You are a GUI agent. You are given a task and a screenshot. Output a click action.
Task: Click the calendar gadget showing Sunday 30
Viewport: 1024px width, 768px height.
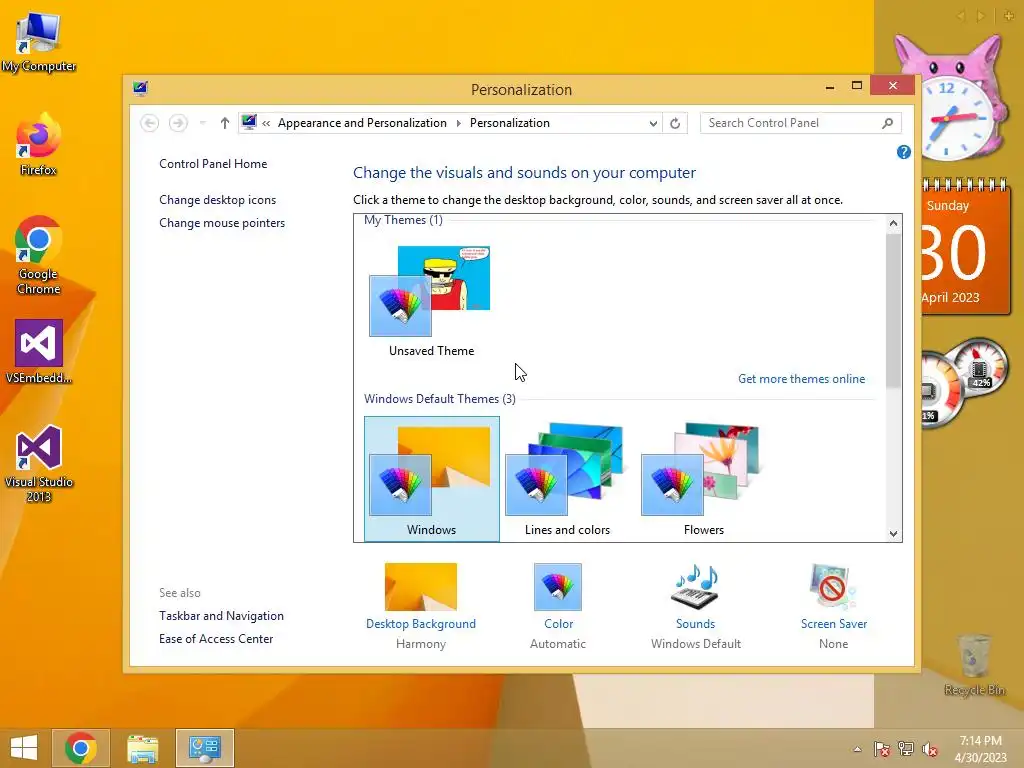(x=965, y=247)
